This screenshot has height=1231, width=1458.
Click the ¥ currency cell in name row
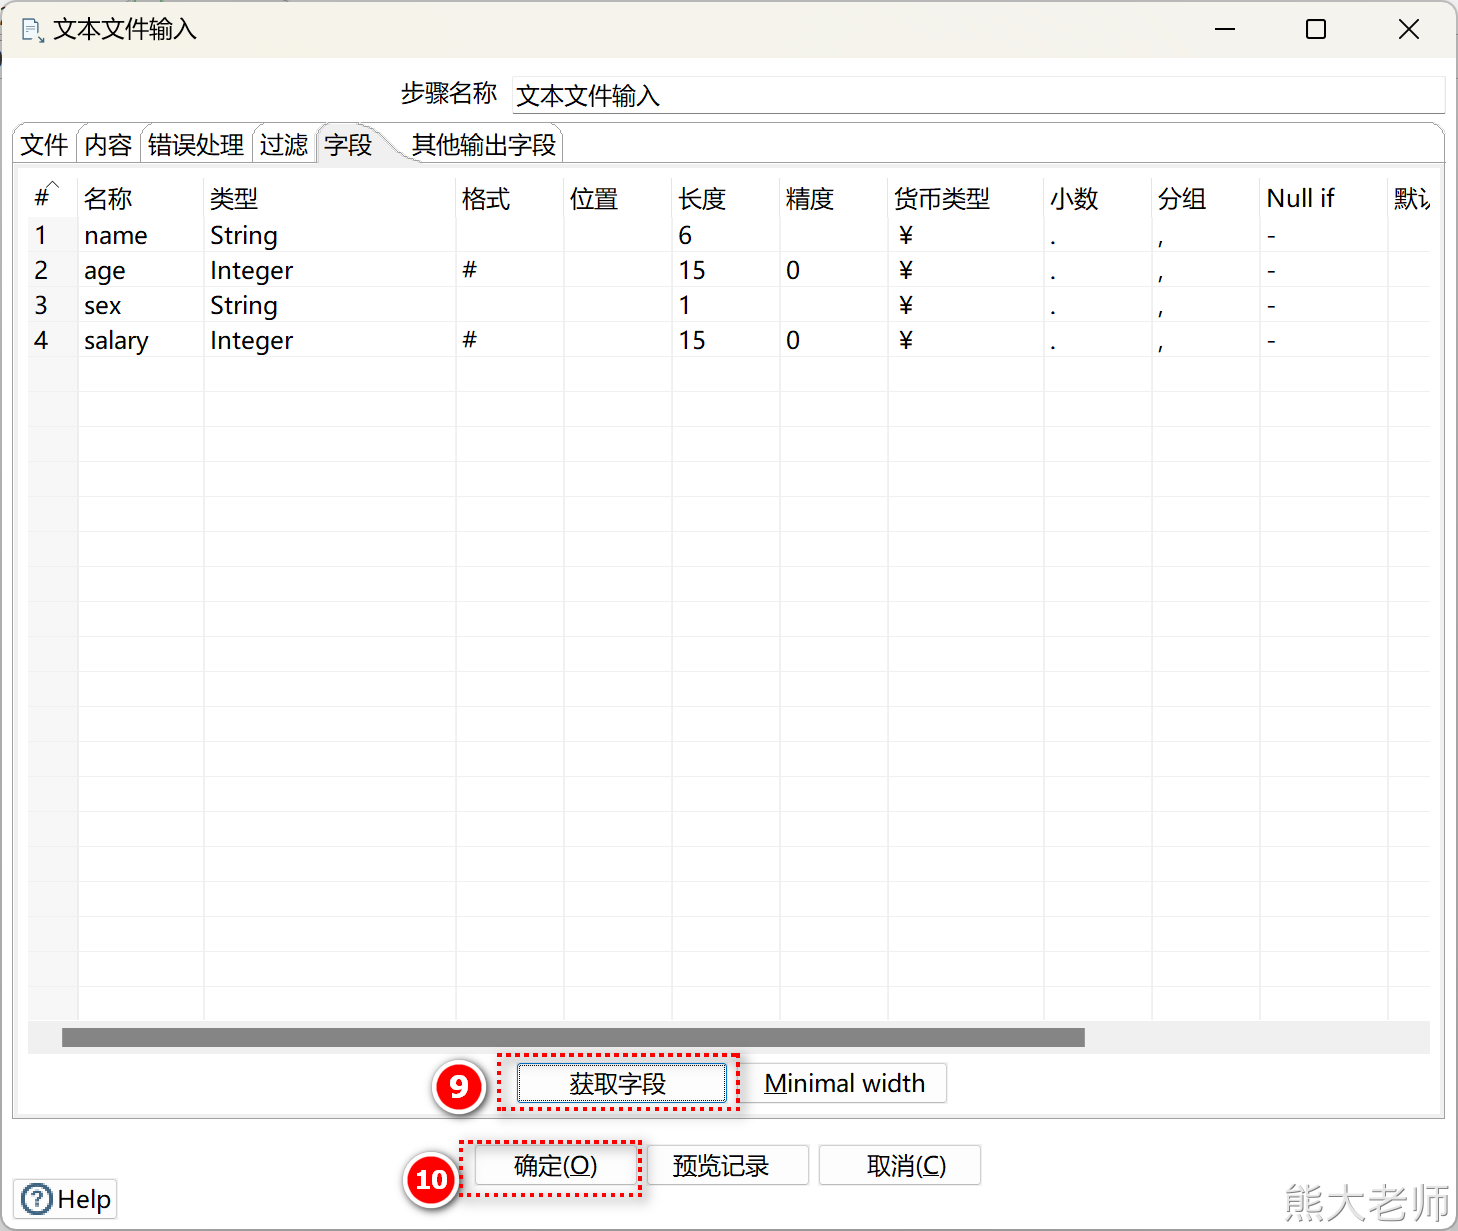[x=966, y=235]
